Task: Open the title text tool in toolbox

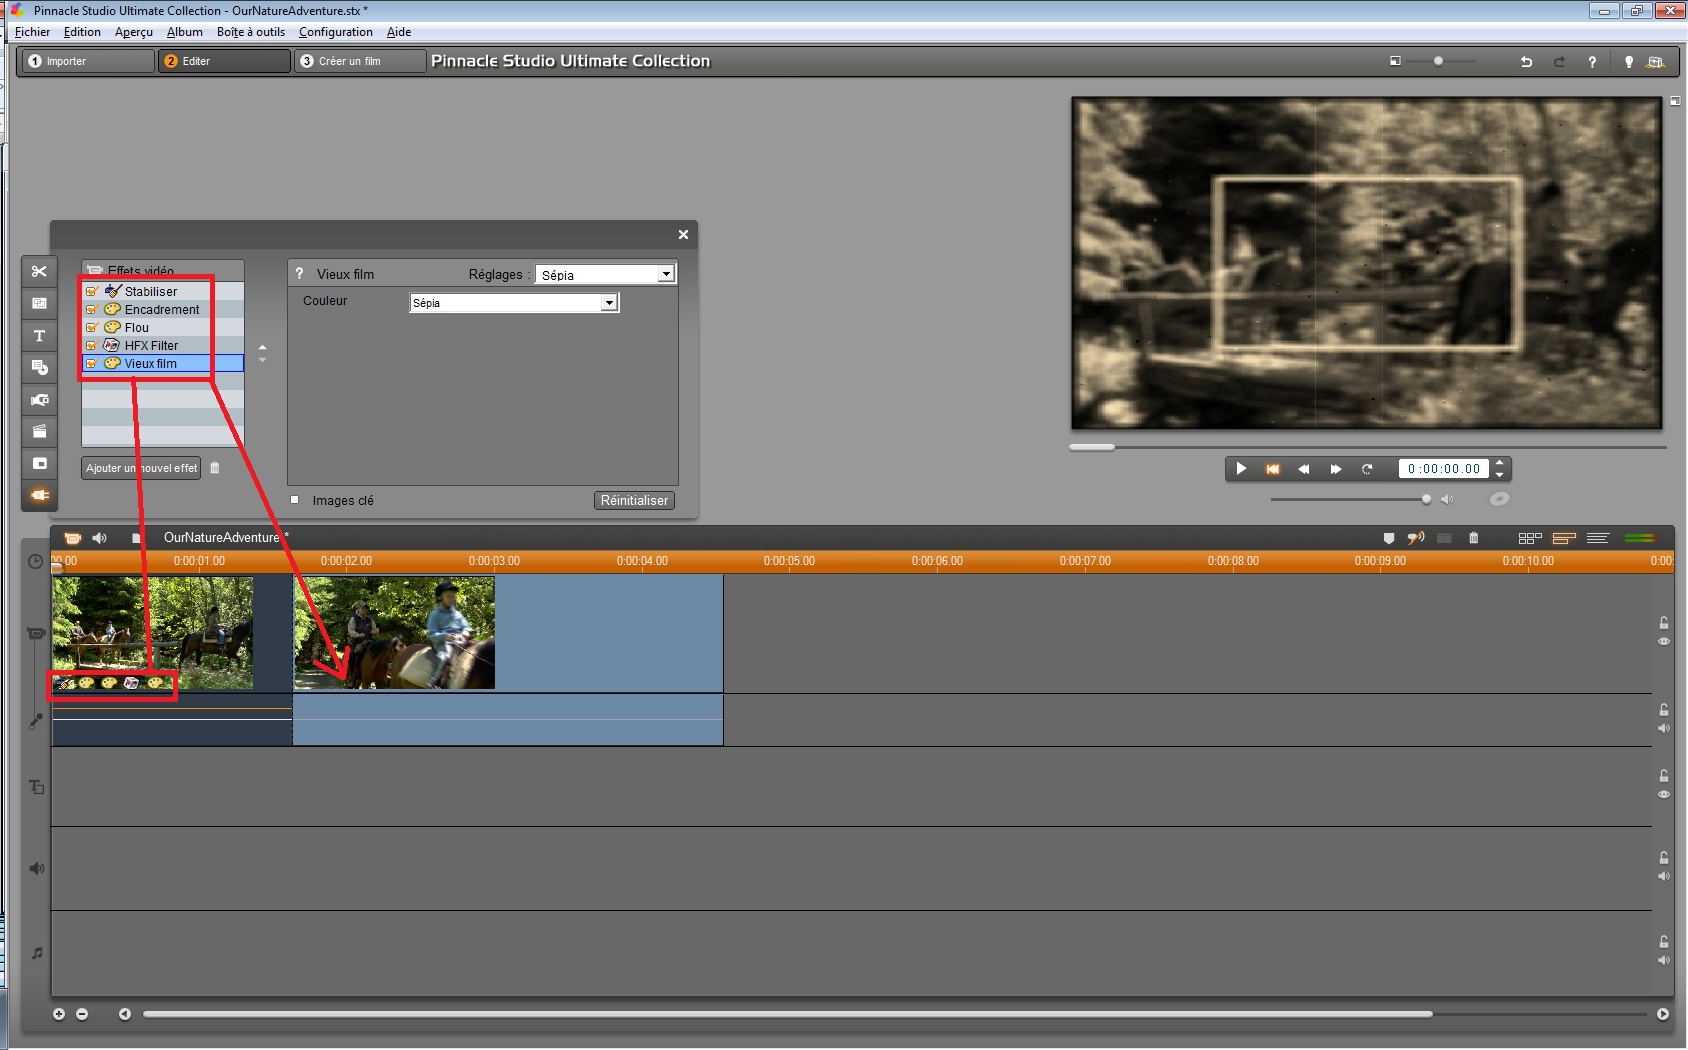Action: (39, 336)
